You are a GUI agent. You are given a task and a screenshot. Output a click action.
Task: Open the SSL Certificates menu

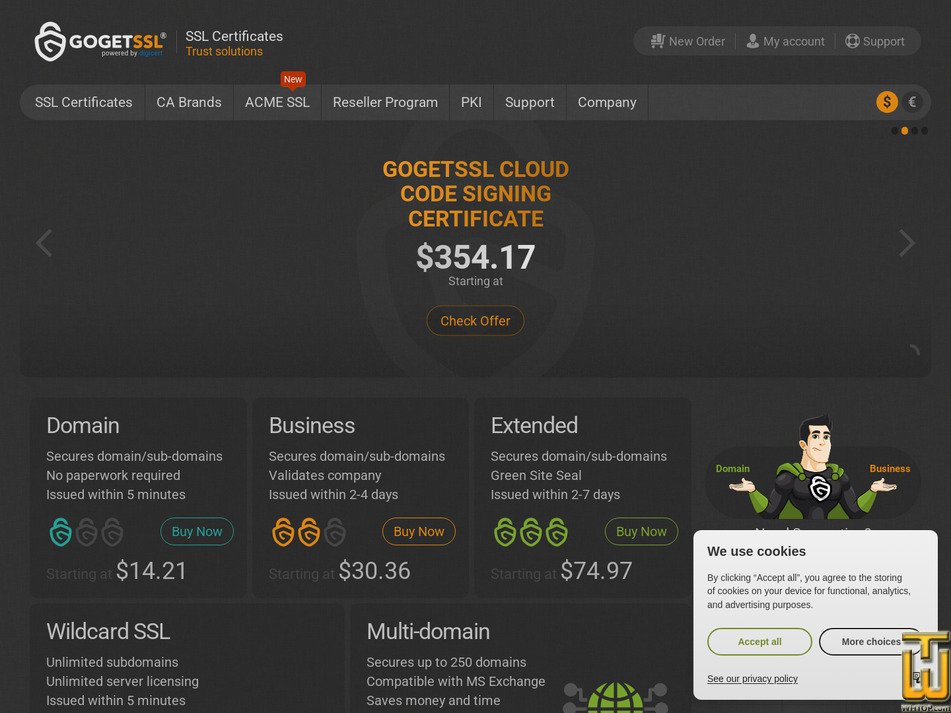pyautogui.click(x=83, y=101)
